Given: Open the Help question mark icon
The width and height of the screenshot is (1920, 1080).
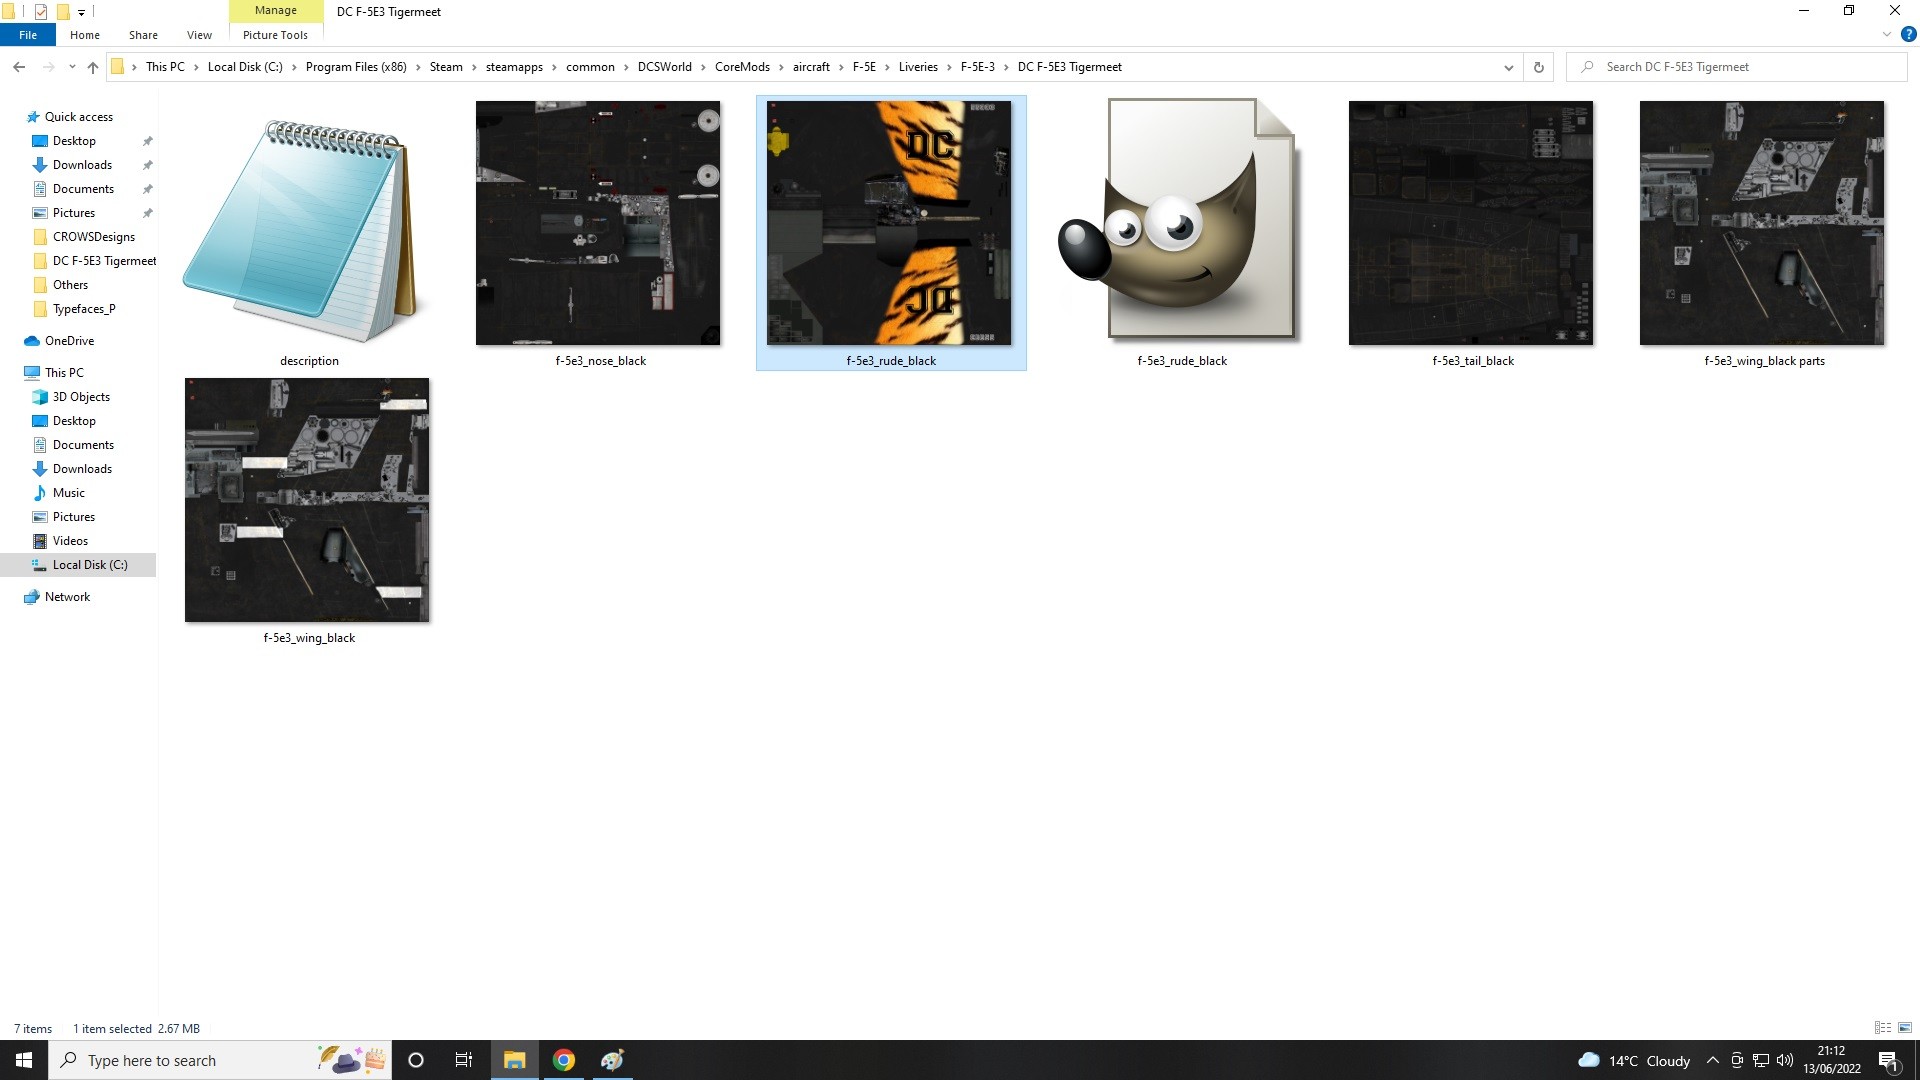Looking at the screenshot, I should (x=1908, y=34).
